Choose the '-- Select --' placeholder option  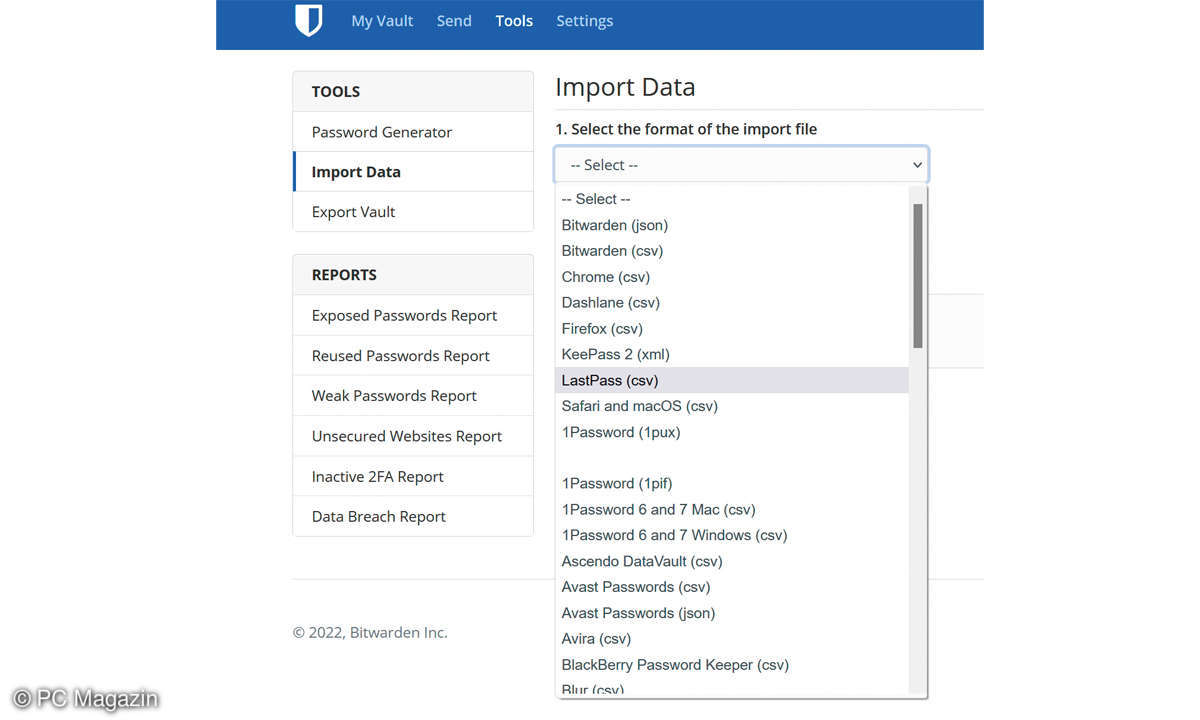[732, 199]
